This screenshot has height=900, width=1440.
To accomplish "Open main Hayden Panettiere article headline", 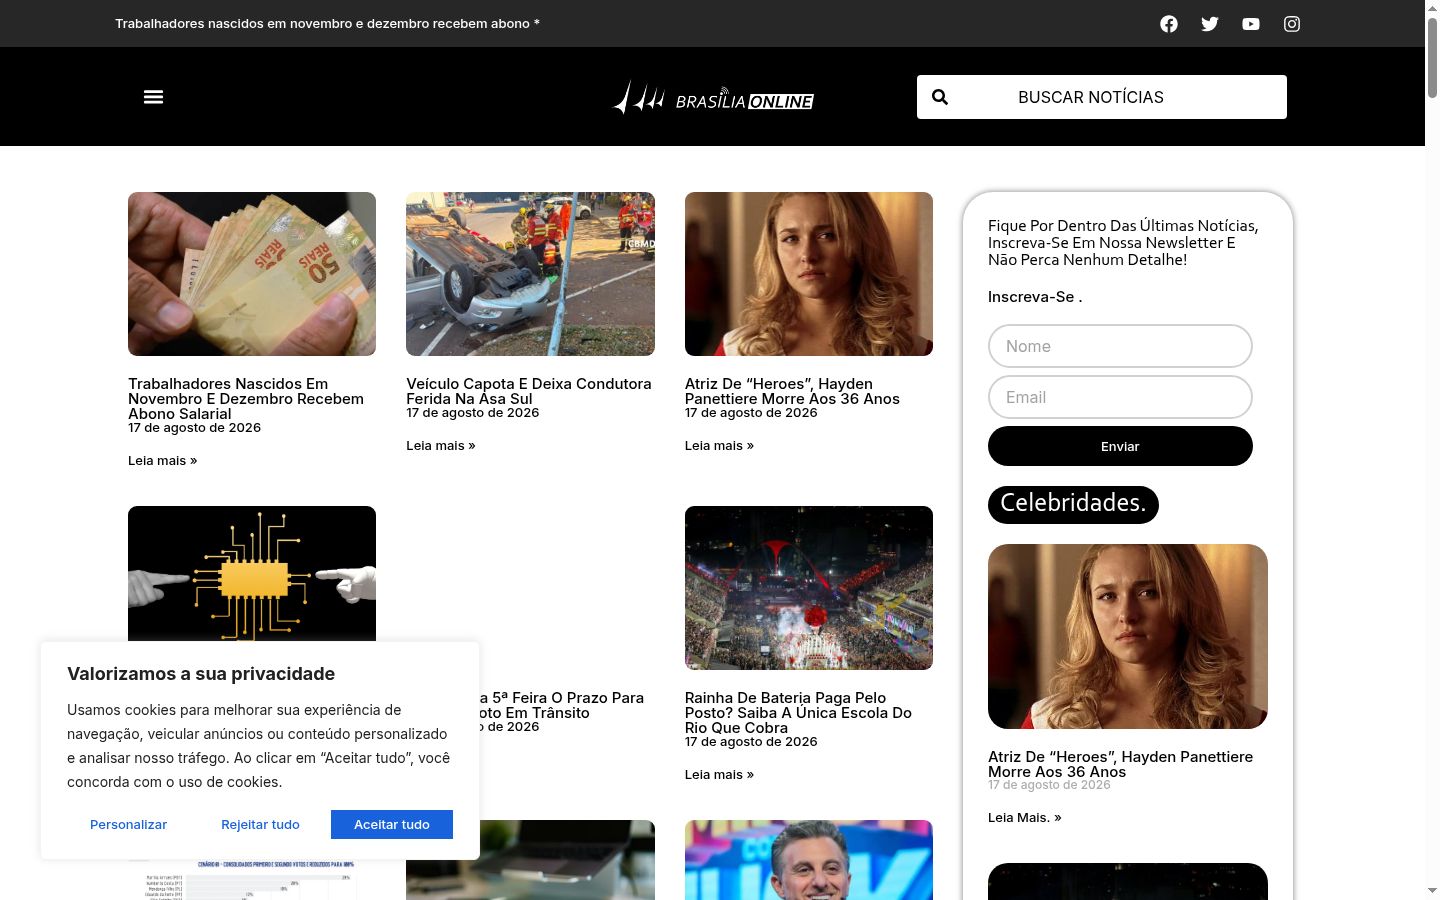I will coord(792,391).
